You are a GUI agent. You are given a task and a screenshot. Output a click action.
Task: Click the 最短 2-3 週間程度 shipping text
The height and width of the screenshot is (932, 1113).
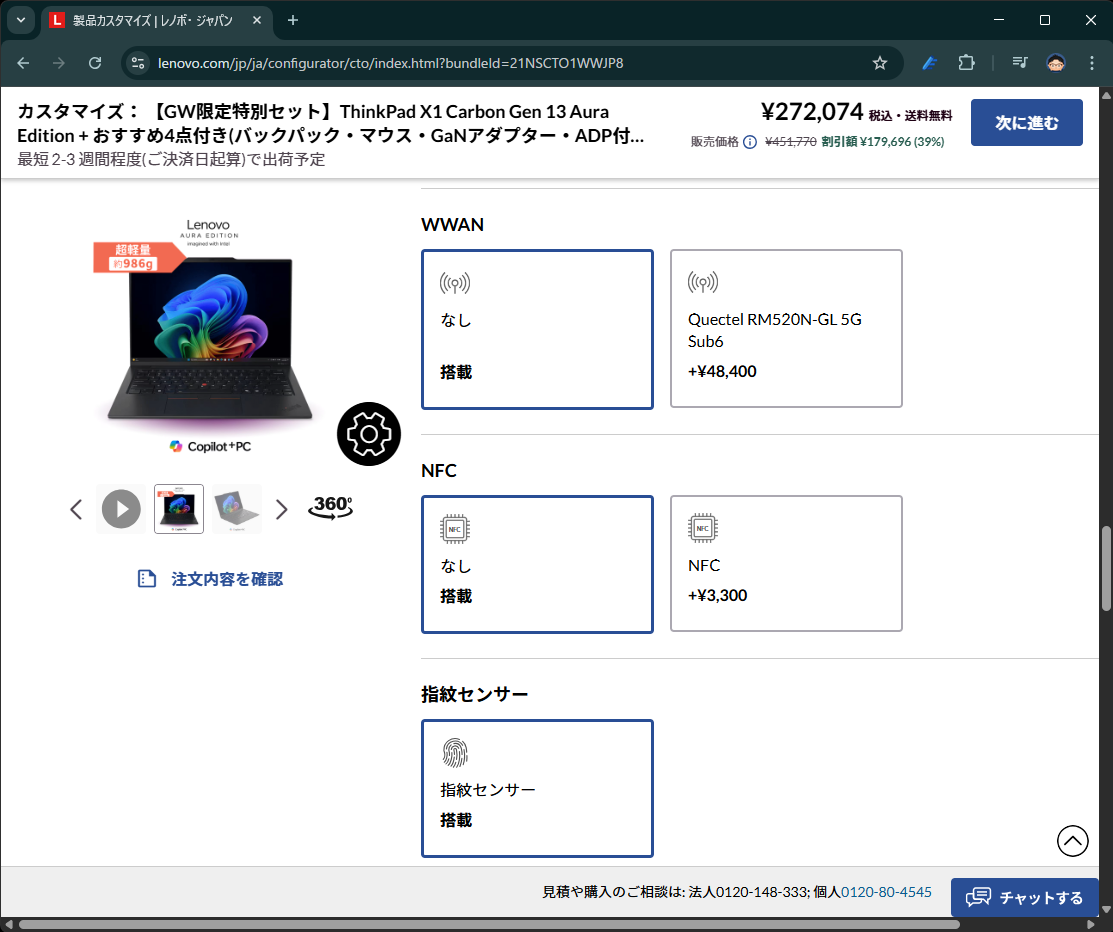point(171,159)
